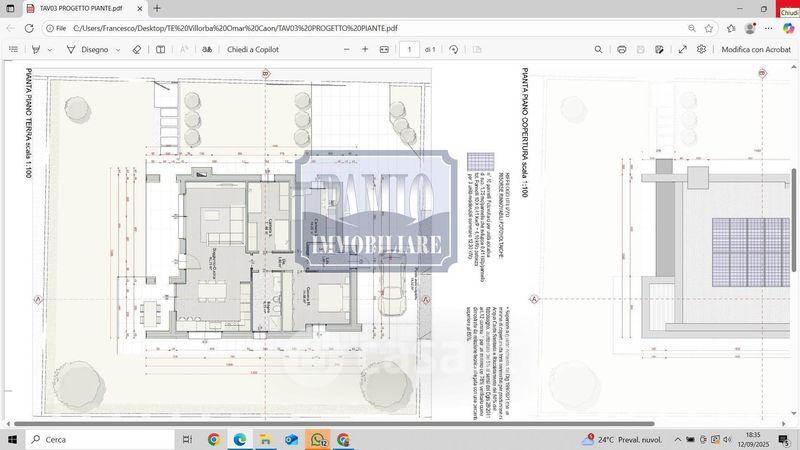Expand the highlighter options dropdown arrow
Image resolution: width=800 pixels, height=450 pixels.
51,49
